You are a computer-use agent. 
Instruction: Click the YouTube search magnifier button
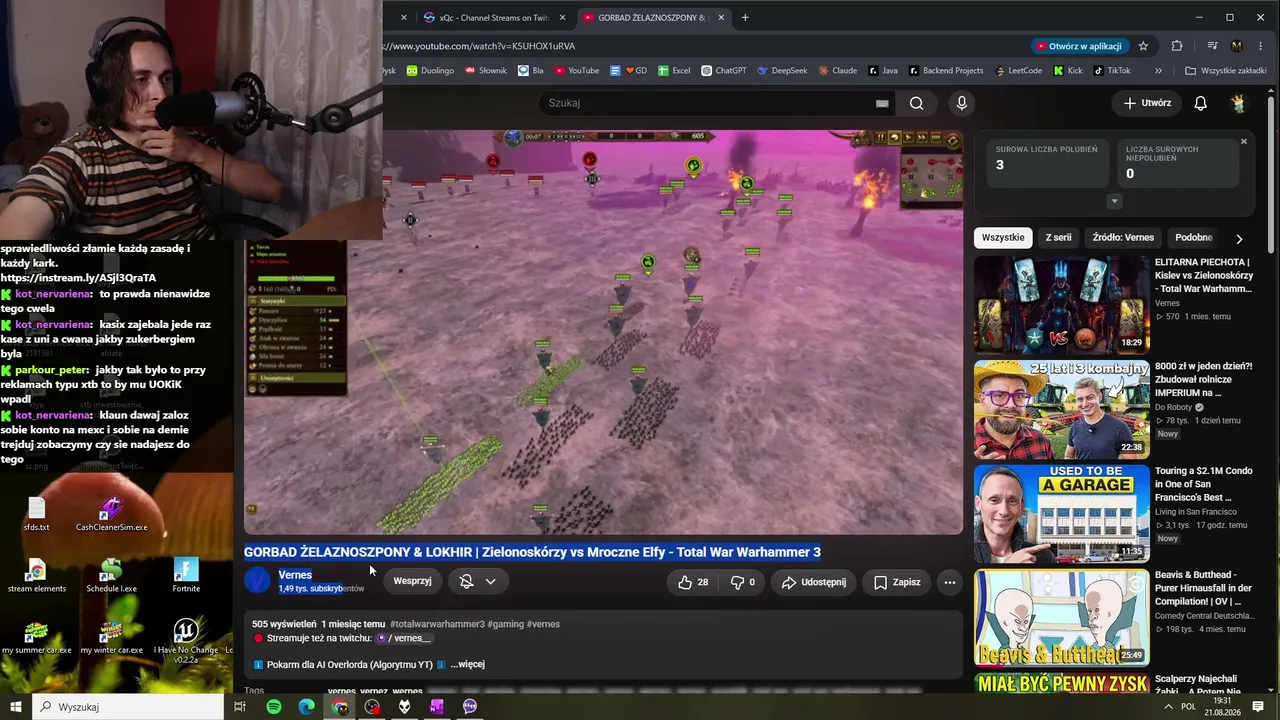pyautogui.click(x=916, y=103)
